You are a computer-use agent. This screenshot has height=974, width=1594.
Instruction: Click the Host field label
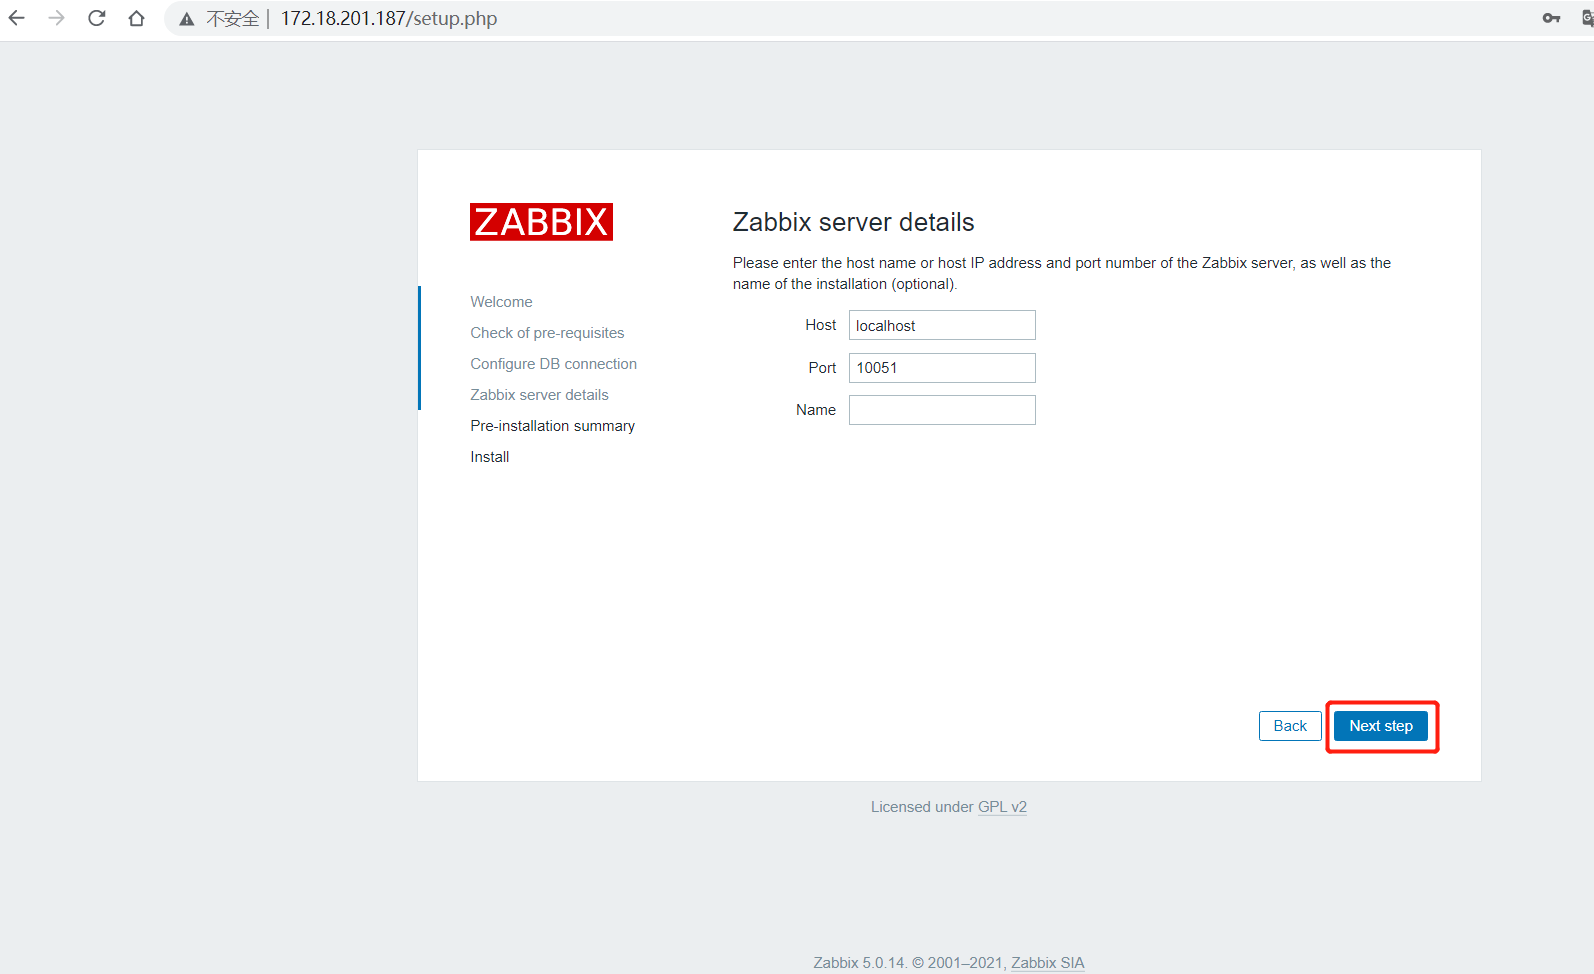pyautogui.click(x=820, y=325)
